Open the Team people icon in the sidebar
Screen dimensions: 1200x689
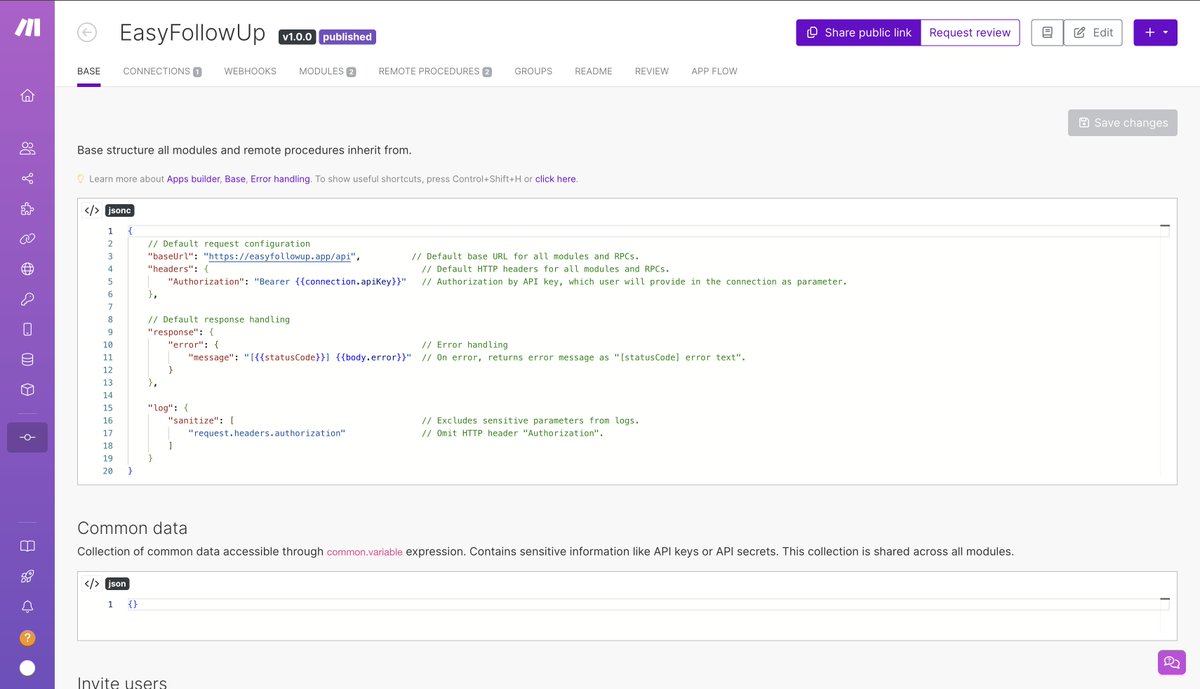click(27, 148)
